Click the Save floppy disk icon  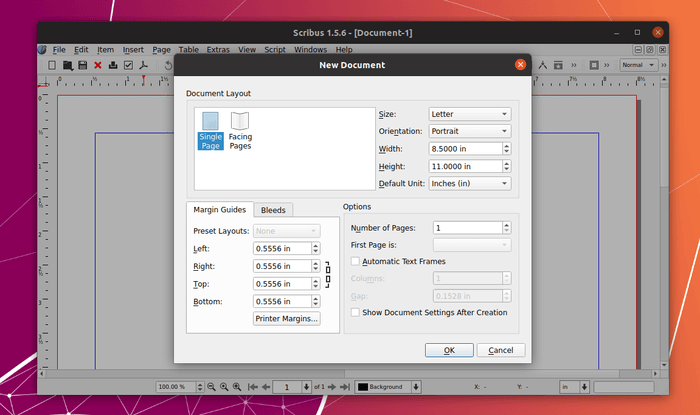[x=83, y=65]
